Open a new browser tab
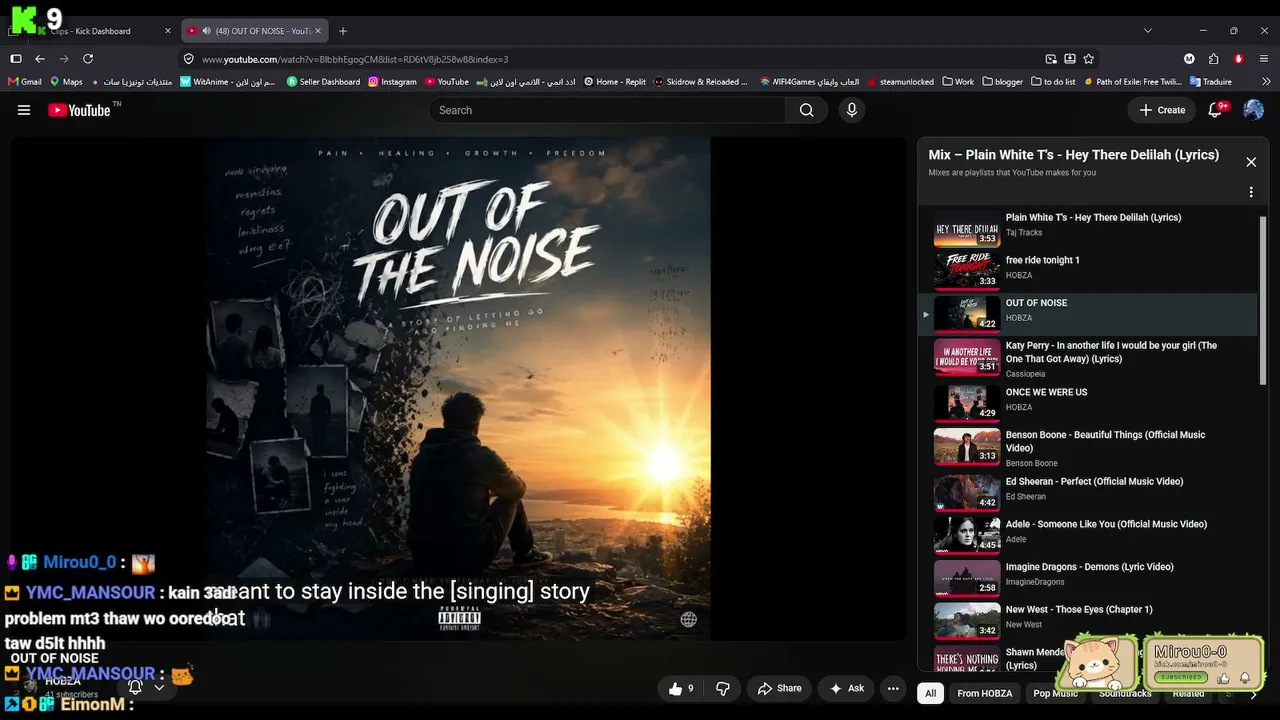The height and width of the screenshot is (720, 1280). (x=343, y=31)
